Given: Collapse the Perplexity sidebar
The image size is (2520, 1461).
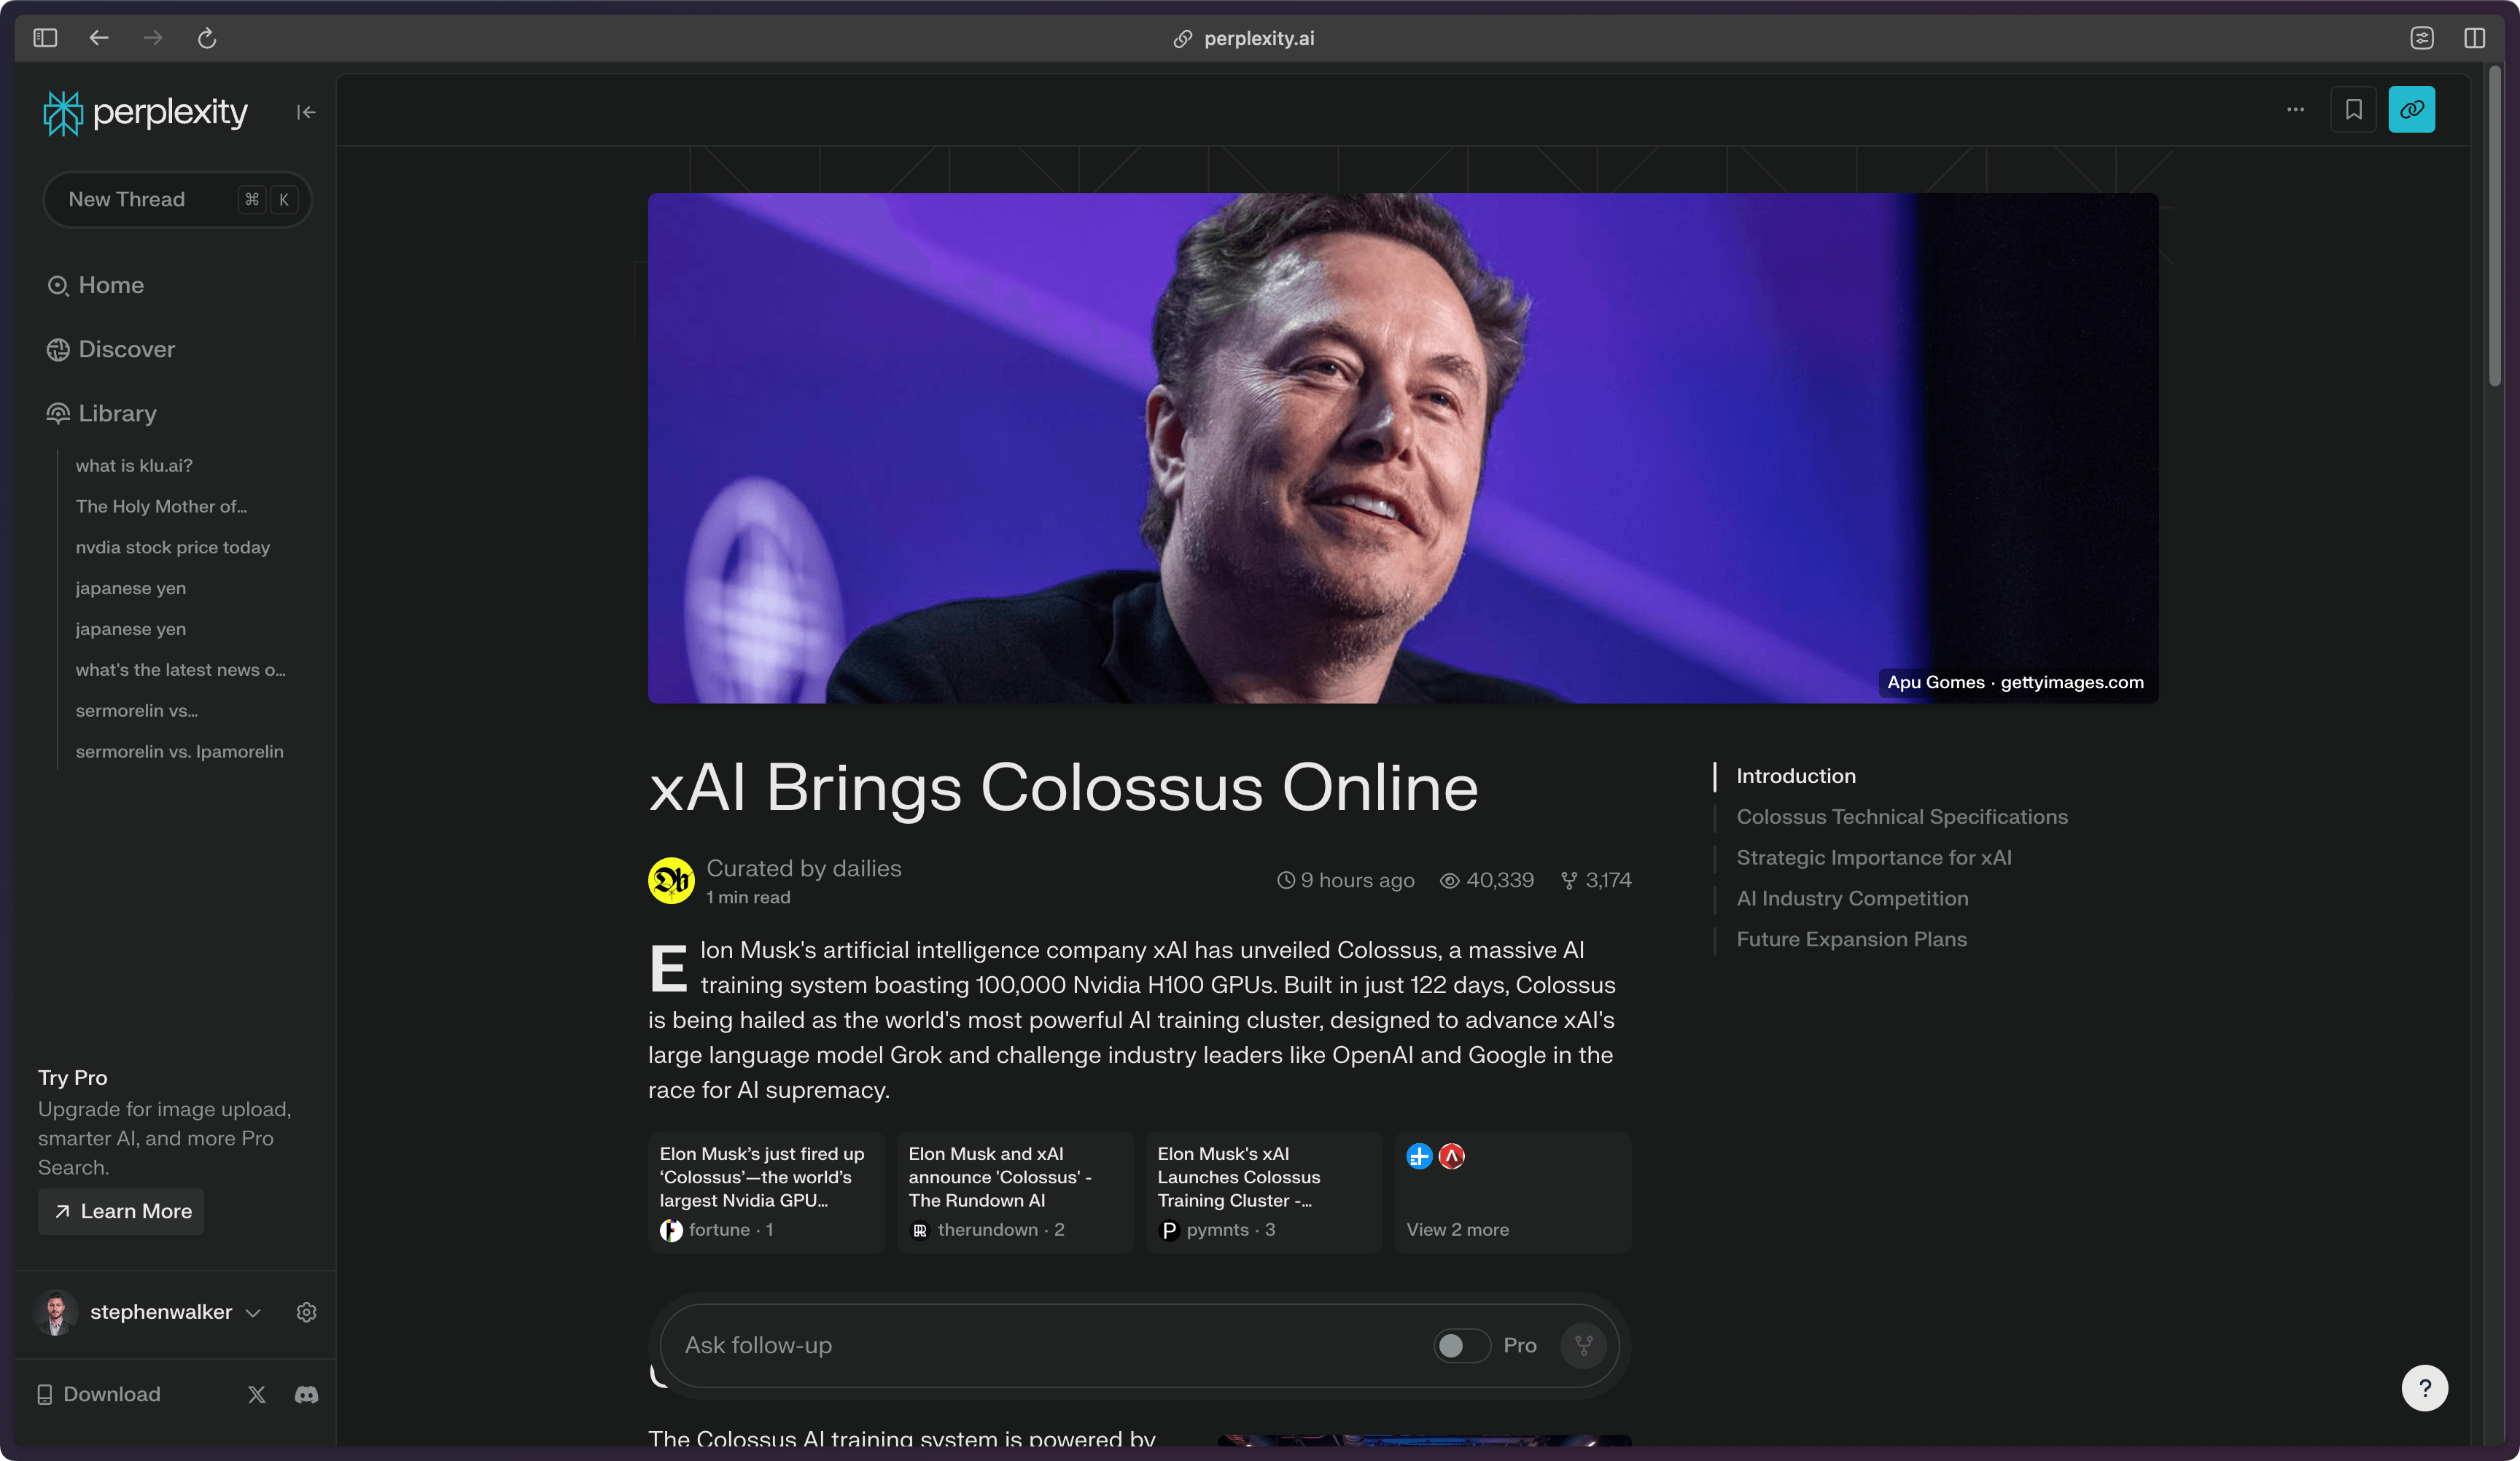Looking at the screenshot, I should tap(306, 112).
